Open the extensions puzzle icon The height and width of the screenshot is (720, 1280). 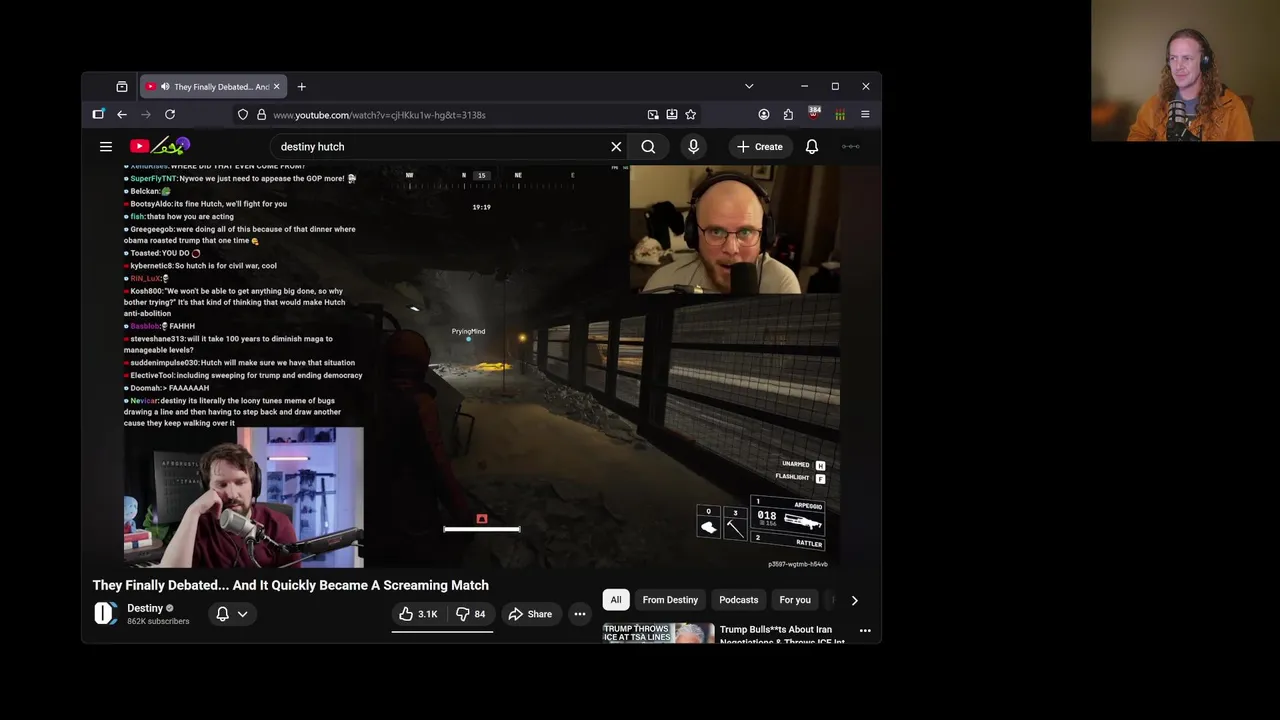(x=788, y=115)
